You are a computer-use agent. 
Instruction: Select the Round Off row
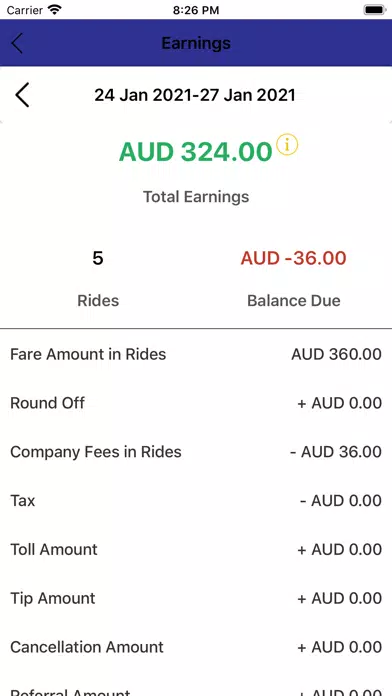tap(196, 403)
